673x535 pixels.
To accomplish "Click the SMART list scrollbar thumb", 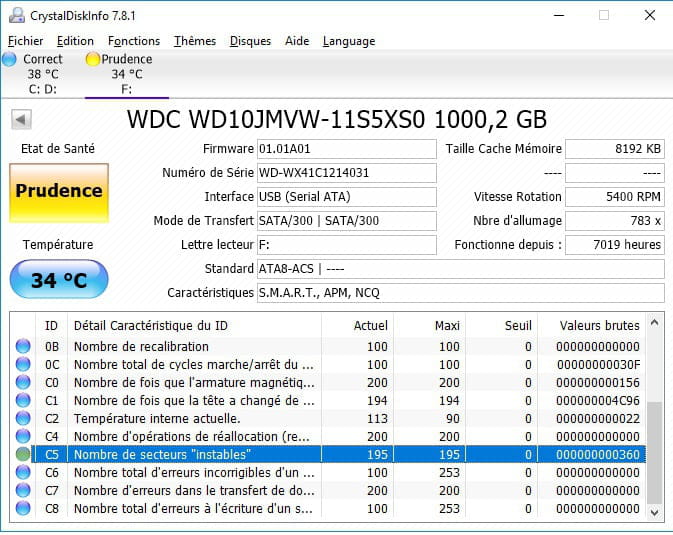I will pyautogui.click(x=655, y=452).
